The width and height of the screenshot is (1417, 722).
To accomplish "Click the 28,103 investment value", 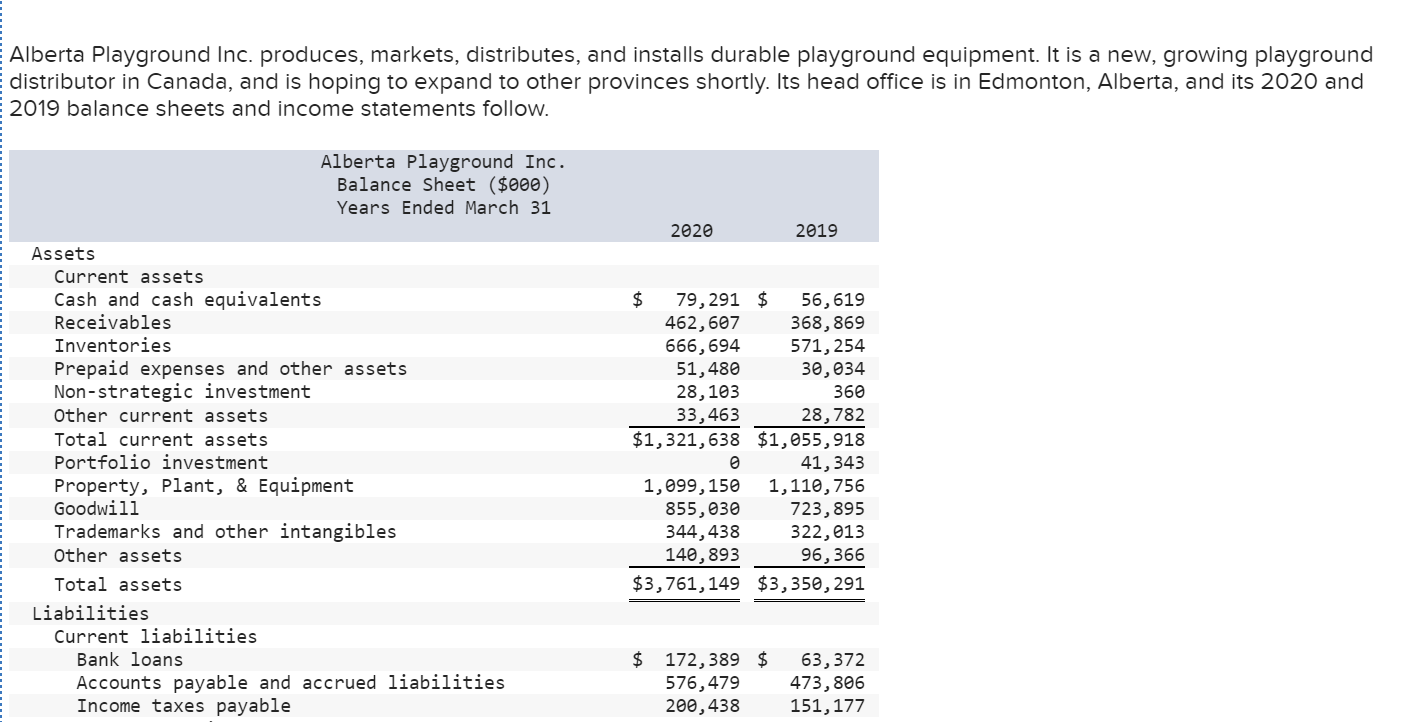I will [708, 392].
